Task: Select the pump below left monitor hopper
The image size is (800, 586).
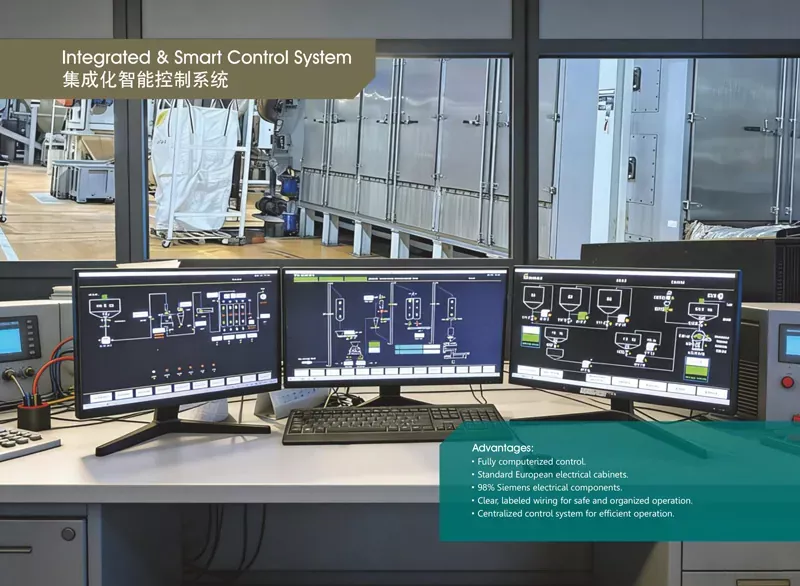Action: tap(105, 342)
